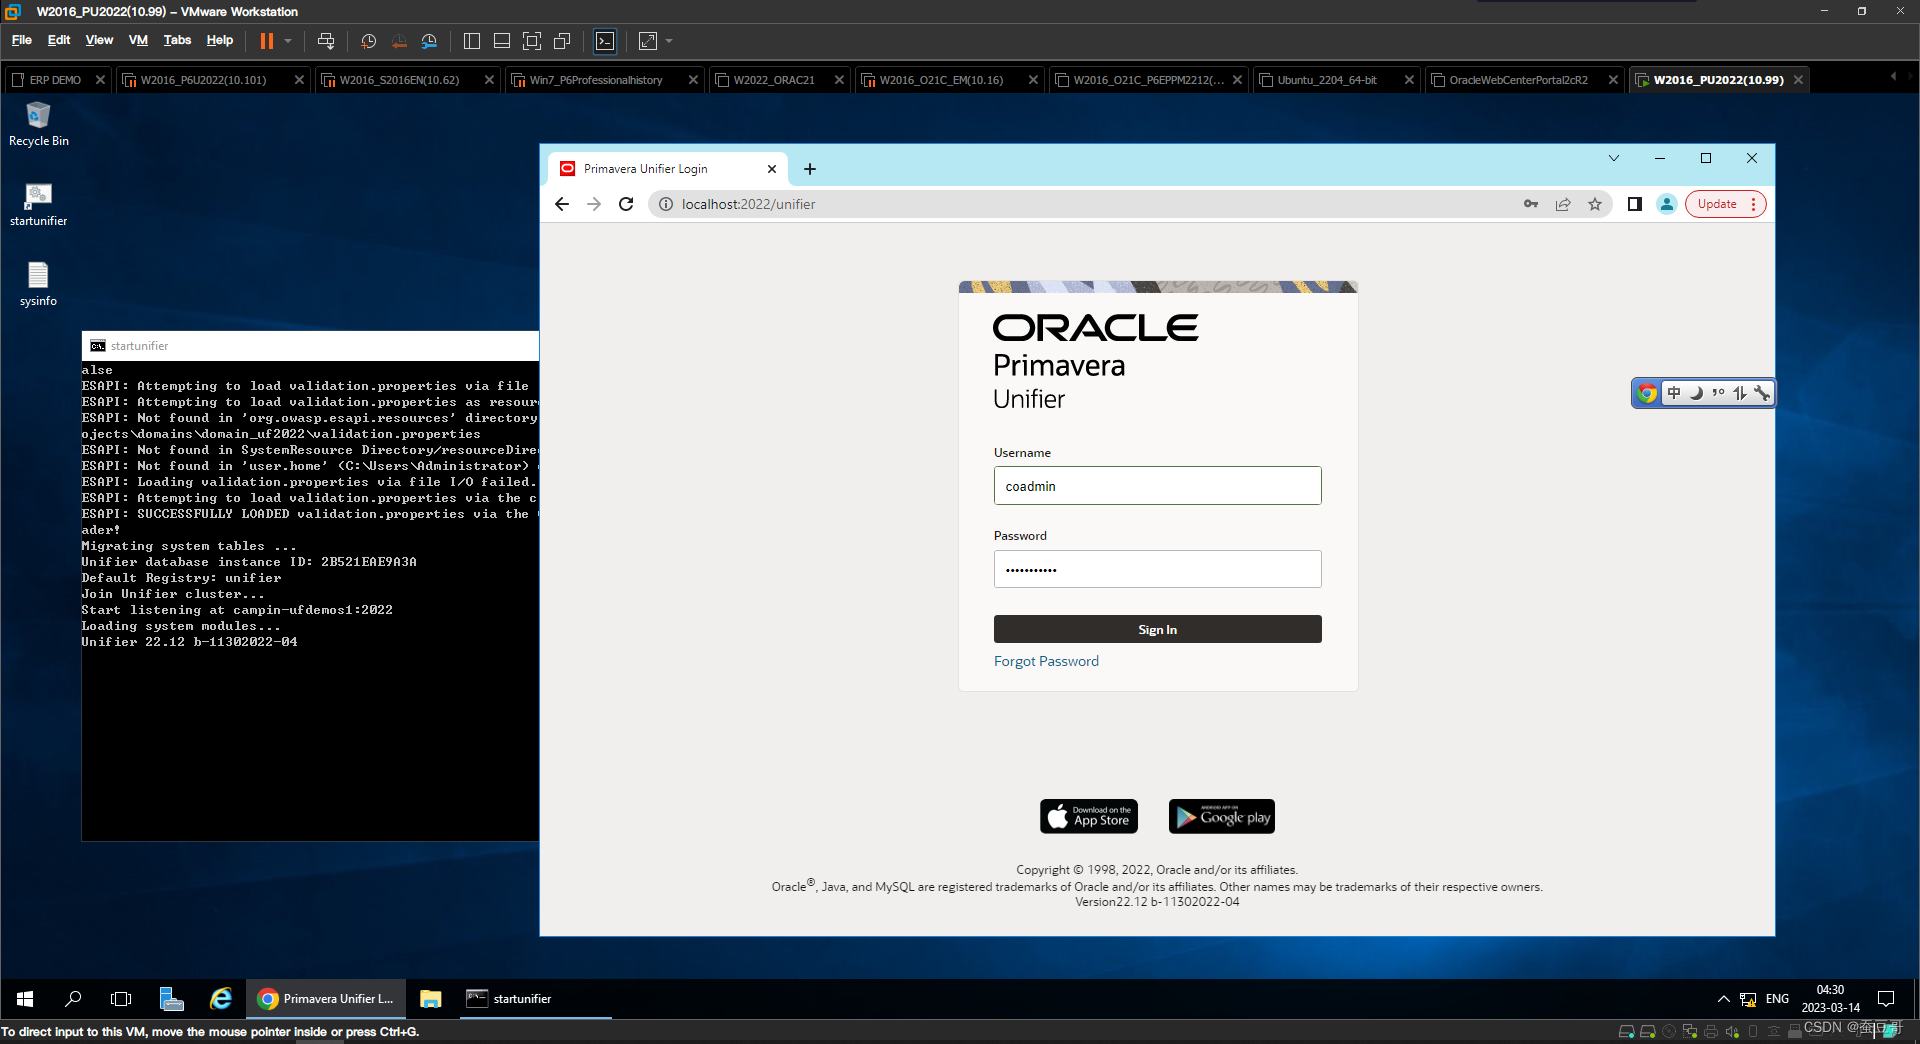Click inside the Username field

coord(1157,486)
